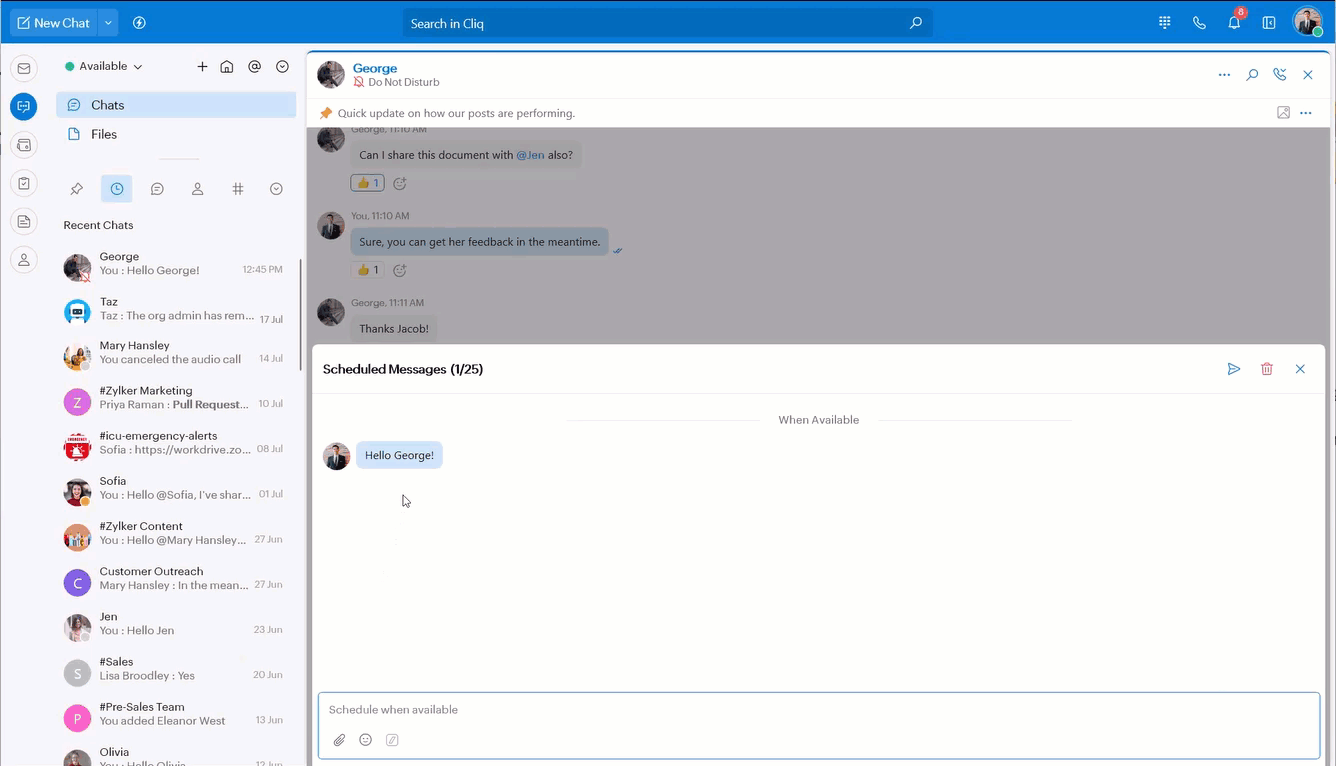Open the #icu-emergency-alerts channel

click(x=176, y=446)
